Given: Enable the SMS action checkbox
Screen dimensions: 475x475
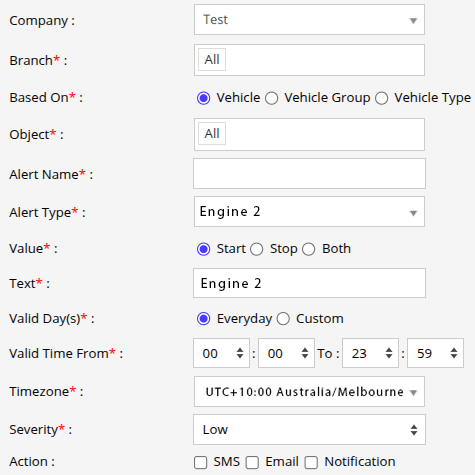Looking at the screenshot, I should (x=200, y=463).
